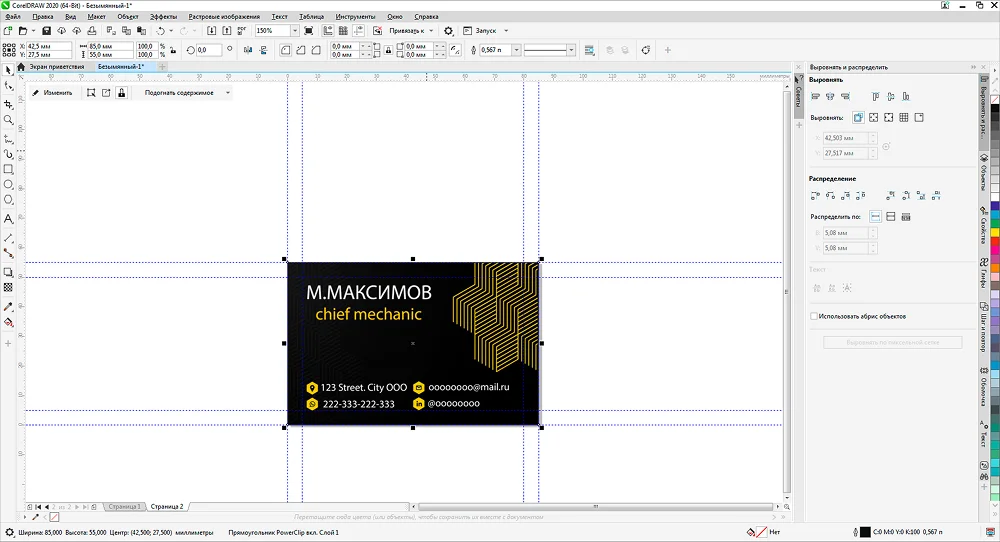Click the align top edges icon
This screenshot has height=542, width=1000.
click(876, 96)
